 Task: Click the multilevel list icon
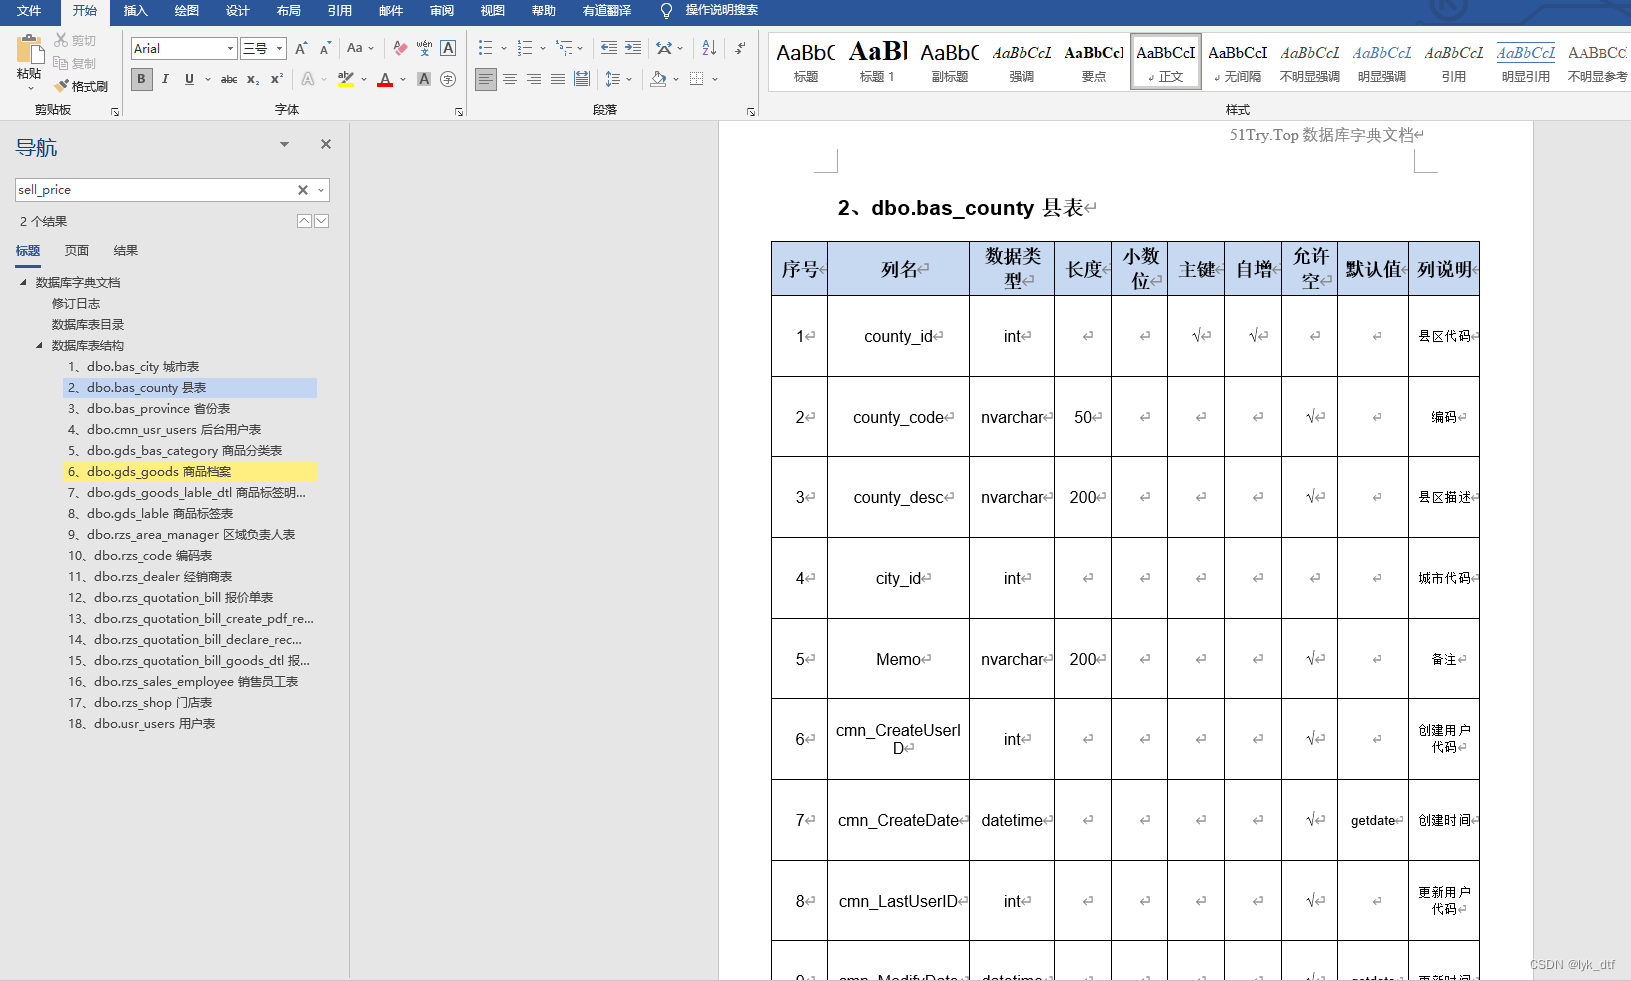(565, 48)
